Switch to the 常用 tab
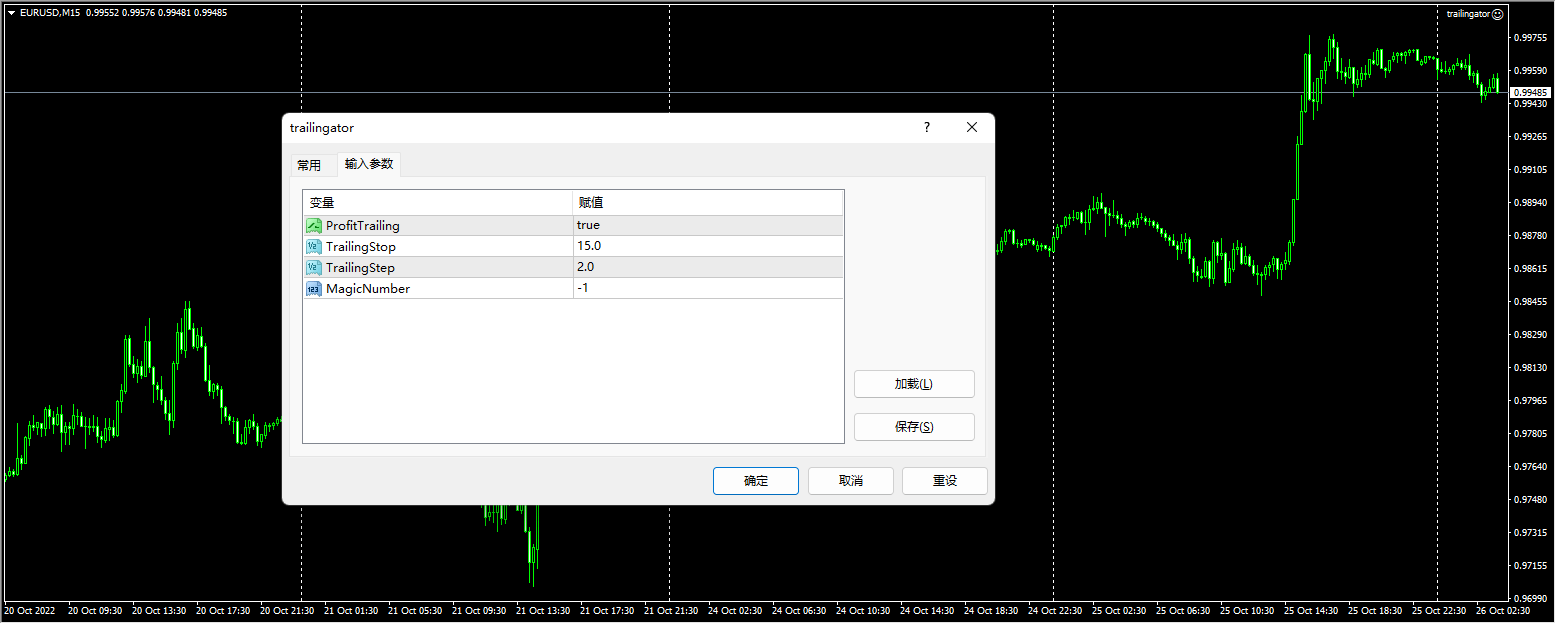 309,165
